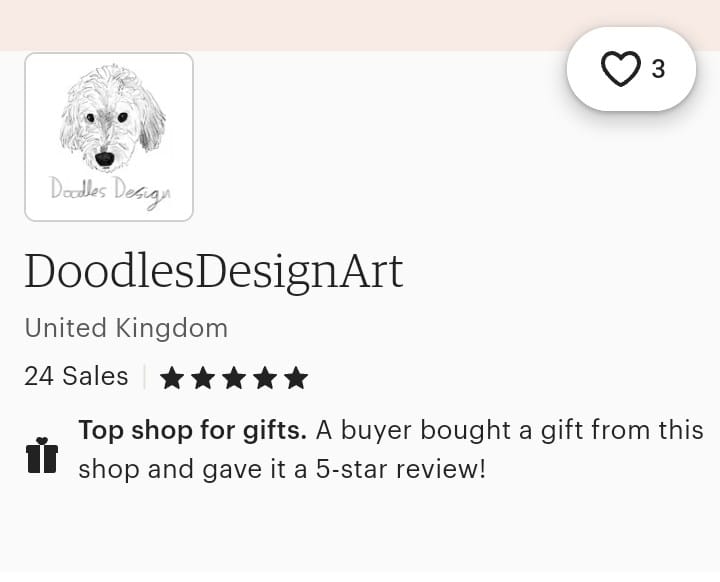720x582 pixels.
Task: Open the DoodlesDesignArt shop name link
Action: pos(214,271)
